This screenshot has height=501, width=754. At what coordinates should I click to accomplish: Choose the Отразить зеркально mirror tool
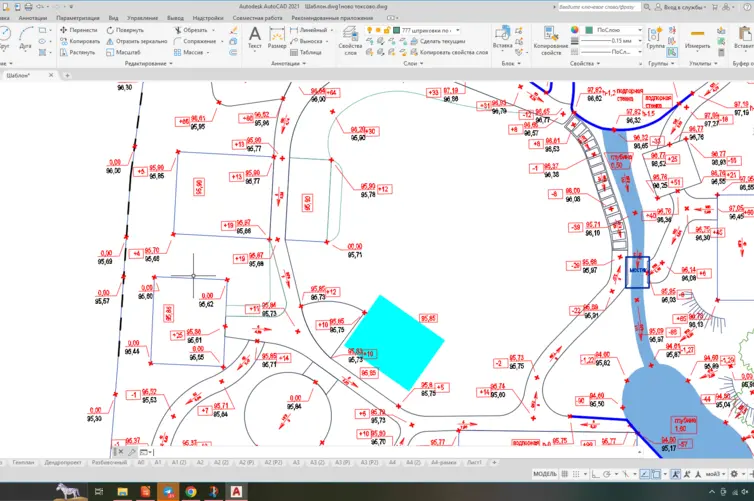pyautogui.click(x=137, y=41)
